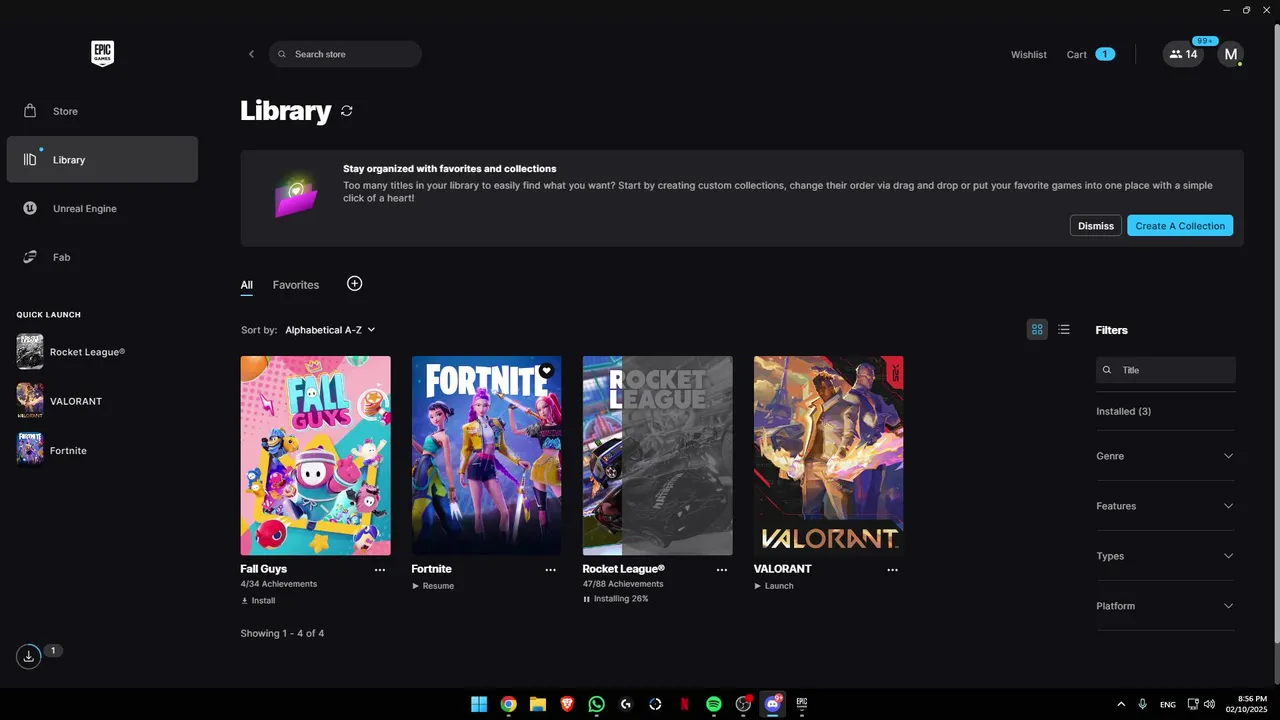
Task: Install Fall Guys
Action: 258,601
